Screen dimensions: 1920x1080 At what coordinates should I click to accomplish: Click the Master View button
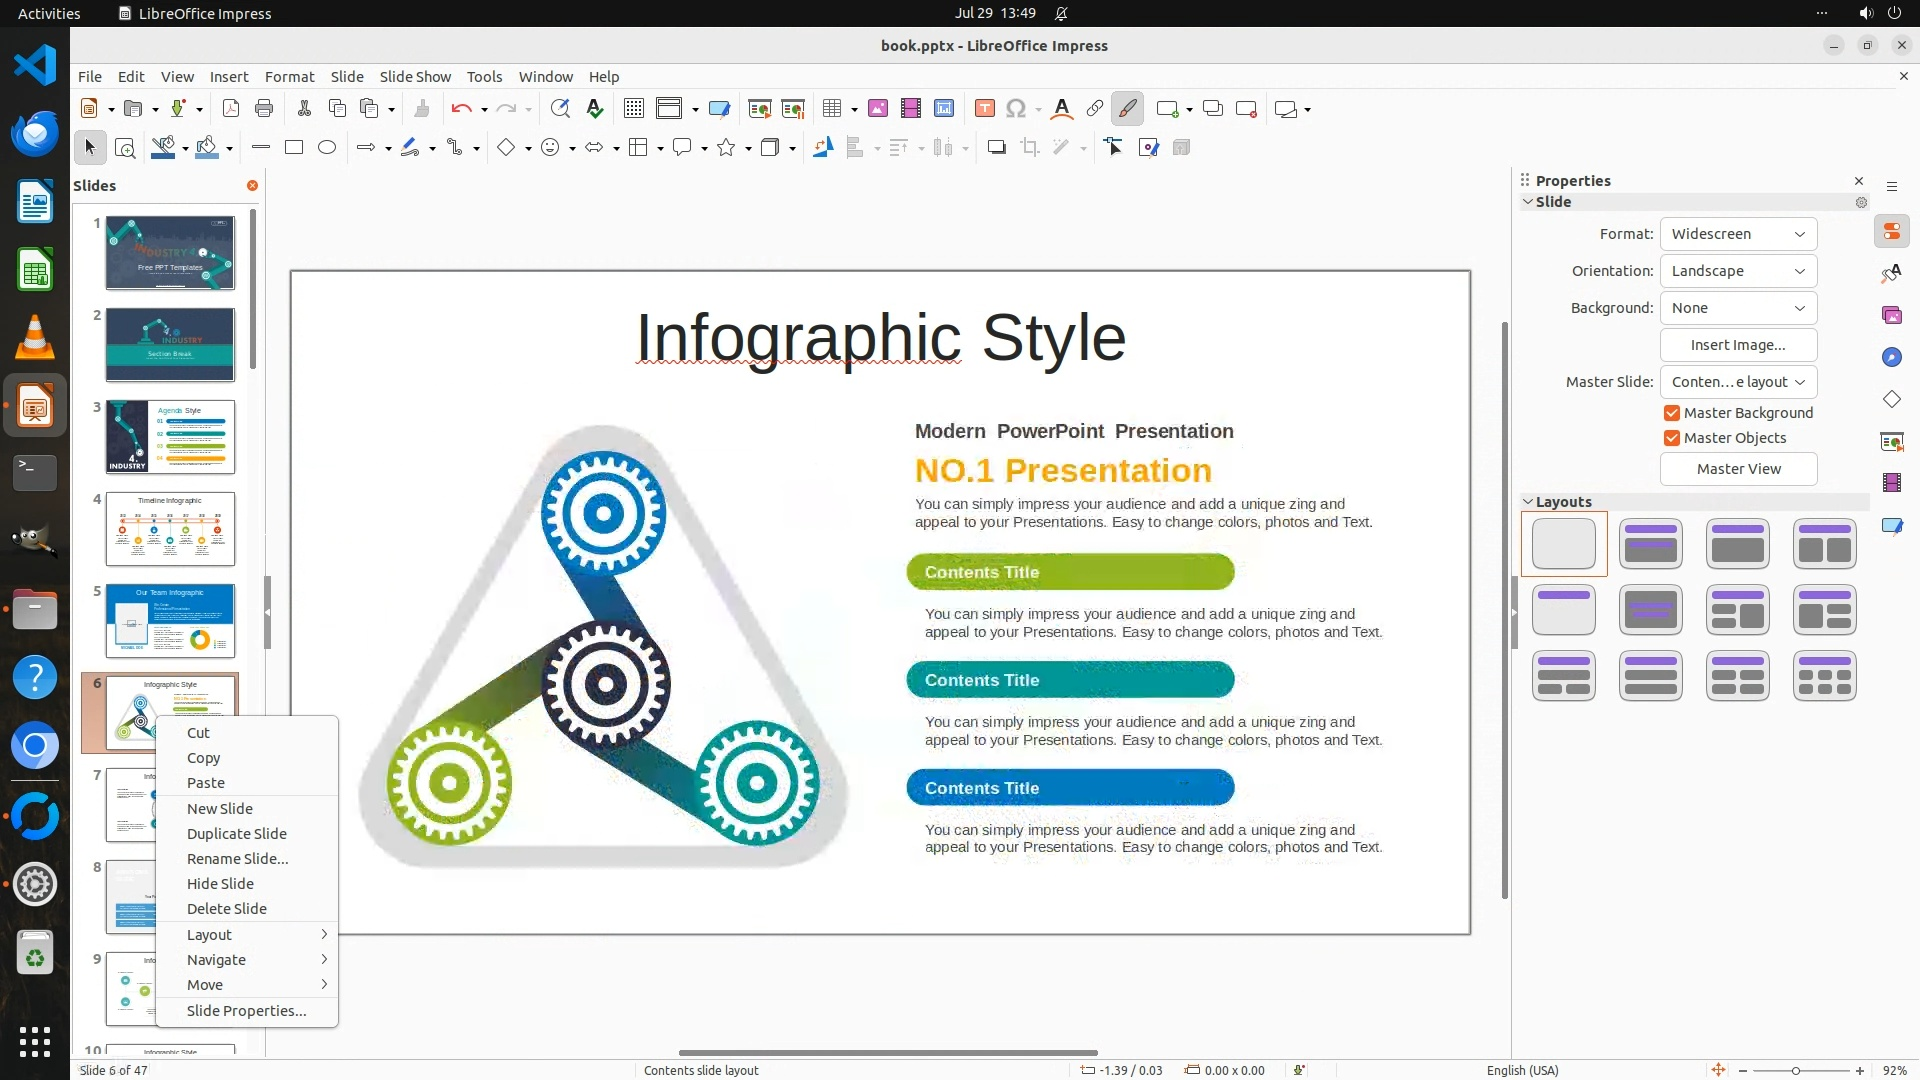pos(1738,469)
